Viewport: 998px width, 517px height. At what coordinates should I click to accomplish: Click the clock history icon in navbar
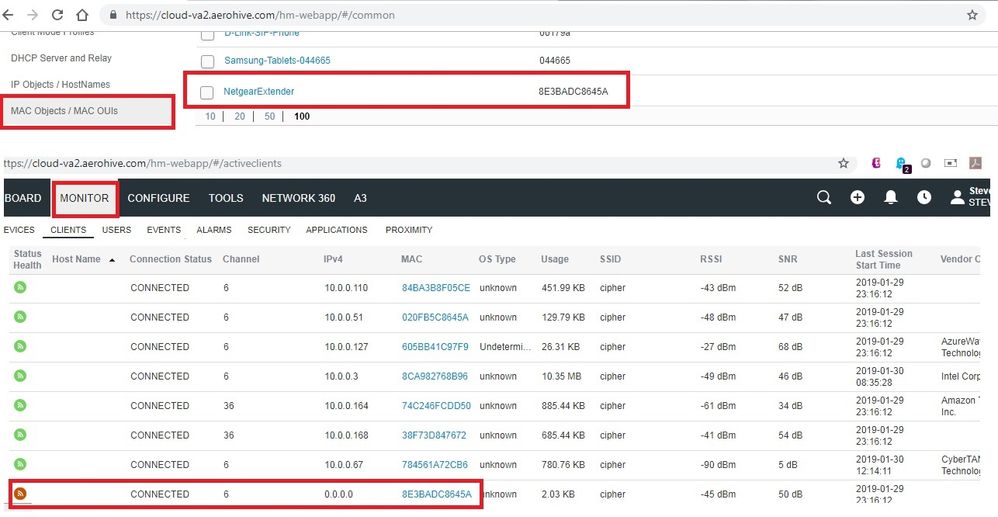(x=924, y=197)
